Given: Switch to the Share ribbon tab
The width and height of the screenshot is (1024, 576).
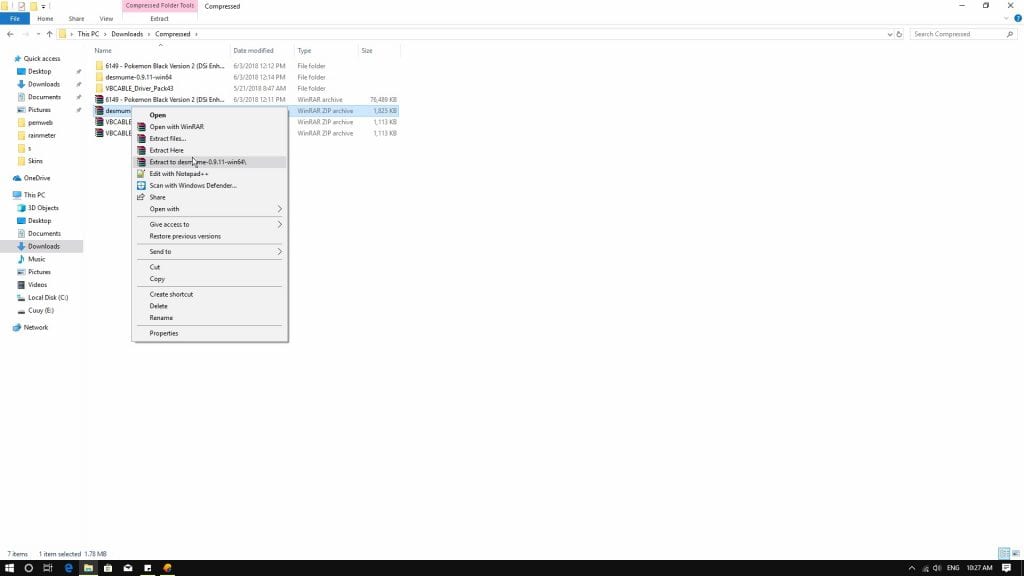Looking at the screenshot, I should (76, 19).
